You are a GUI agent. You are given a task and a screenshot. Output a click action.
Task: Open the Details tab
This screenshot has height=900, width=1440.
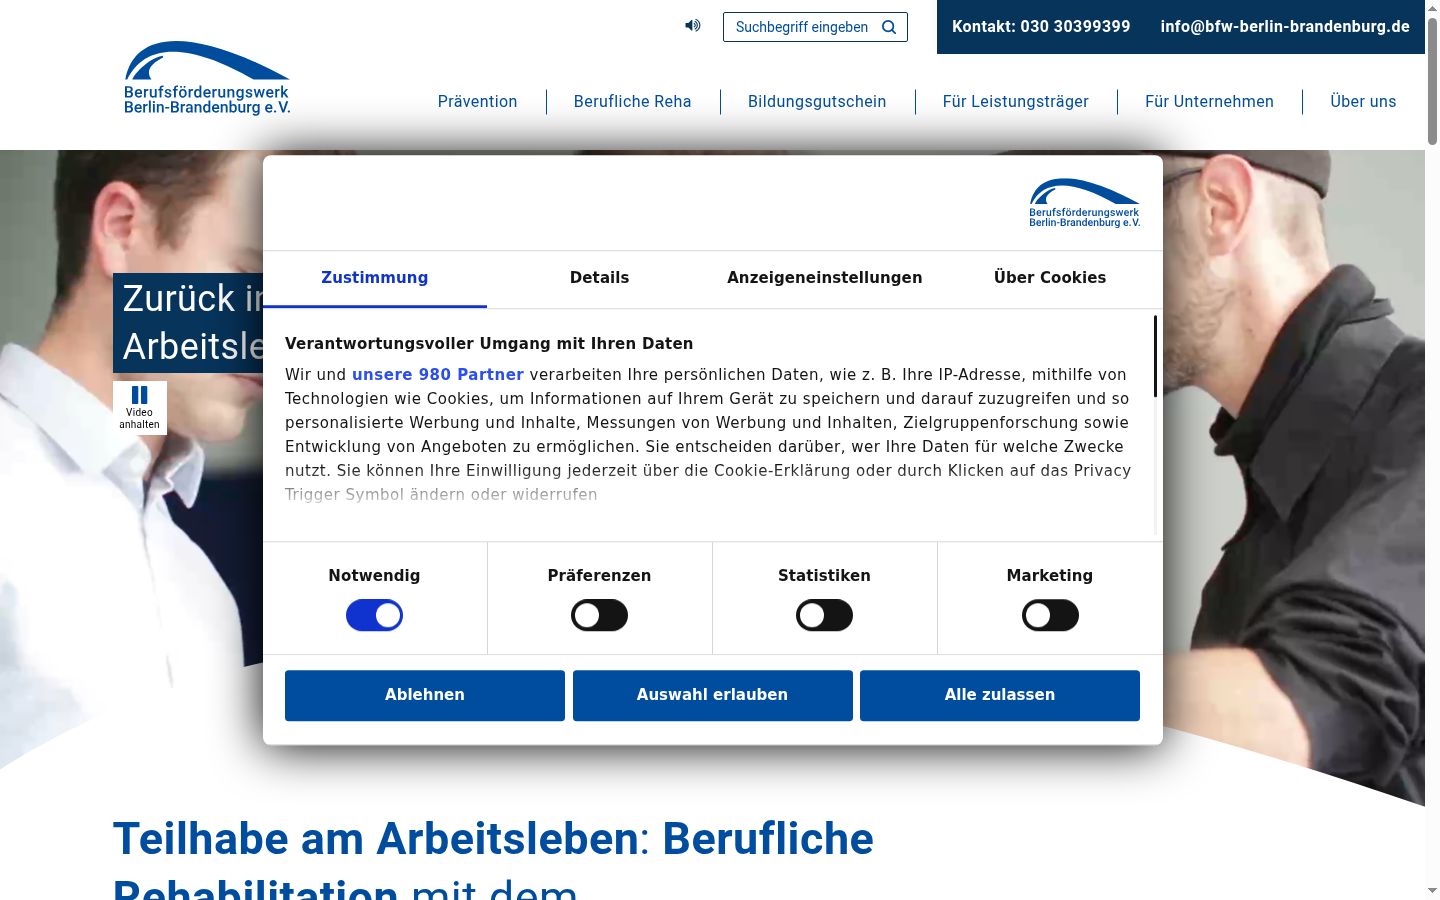point(600,278)
